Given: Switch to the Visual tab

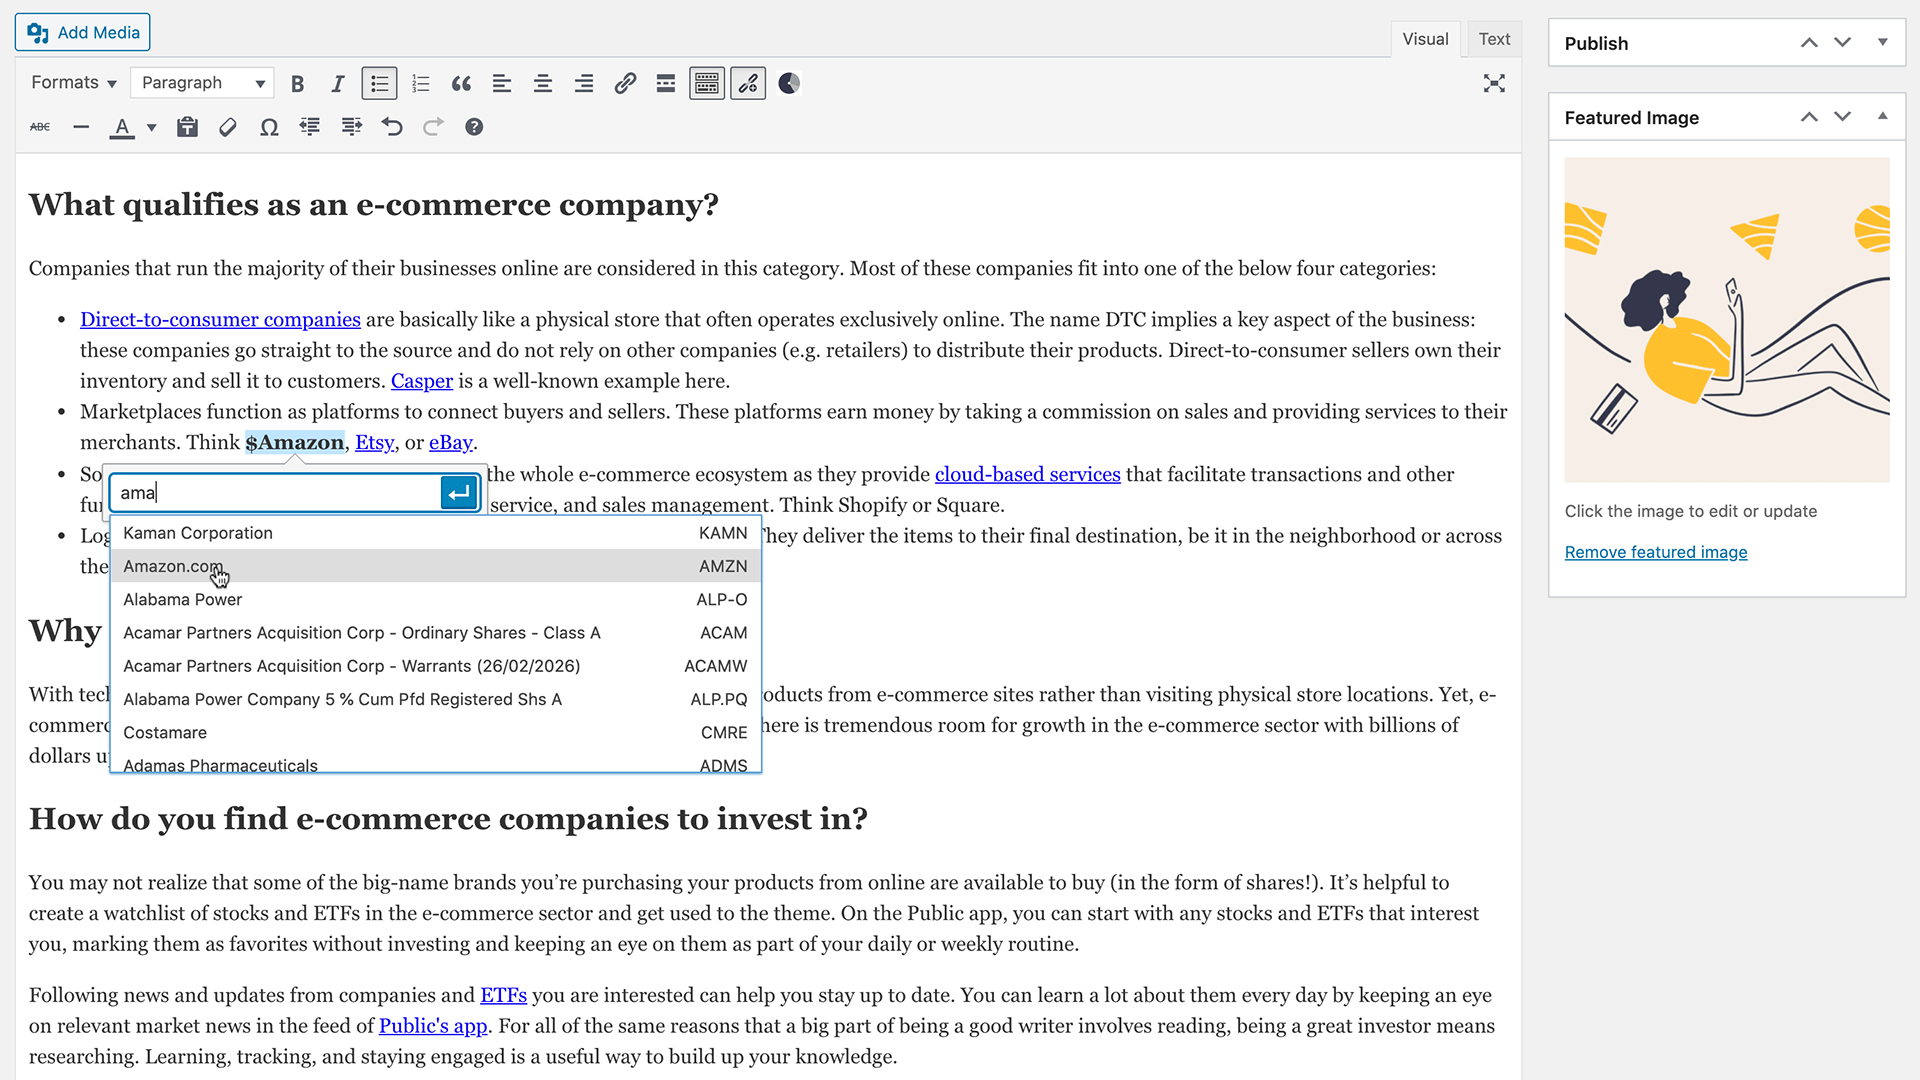Looking at the screenshot, I should 1425,39.
